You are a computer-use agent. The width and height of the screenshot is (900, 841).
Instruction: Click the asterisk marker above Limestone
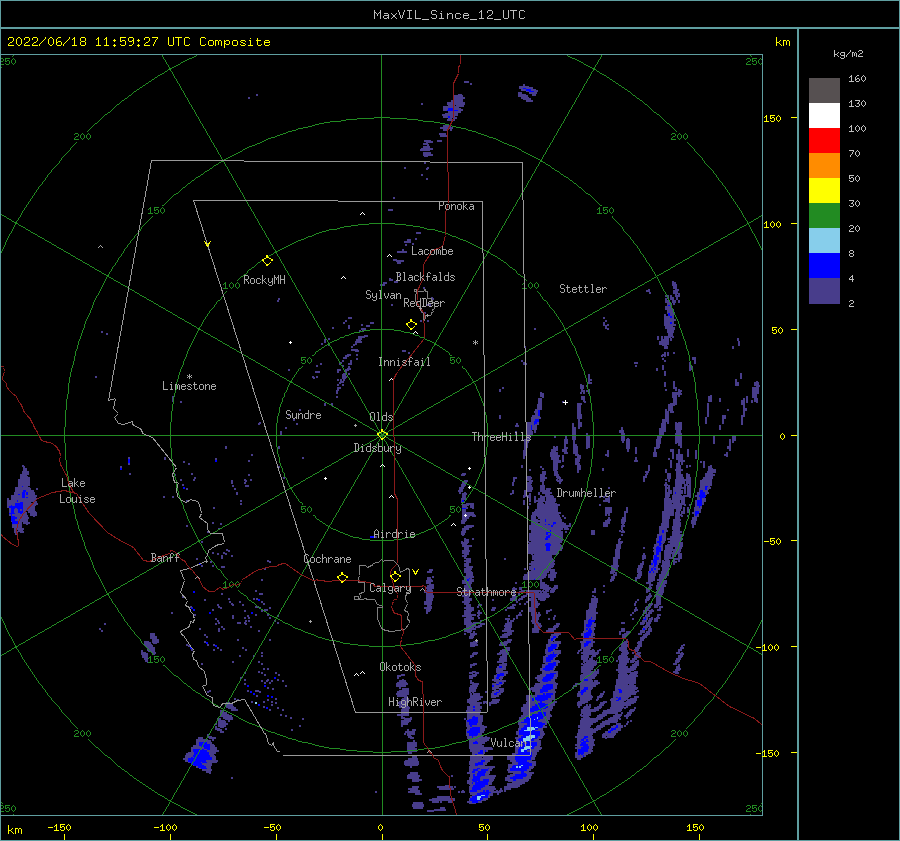pyautogui.click(x=189, y=377)
